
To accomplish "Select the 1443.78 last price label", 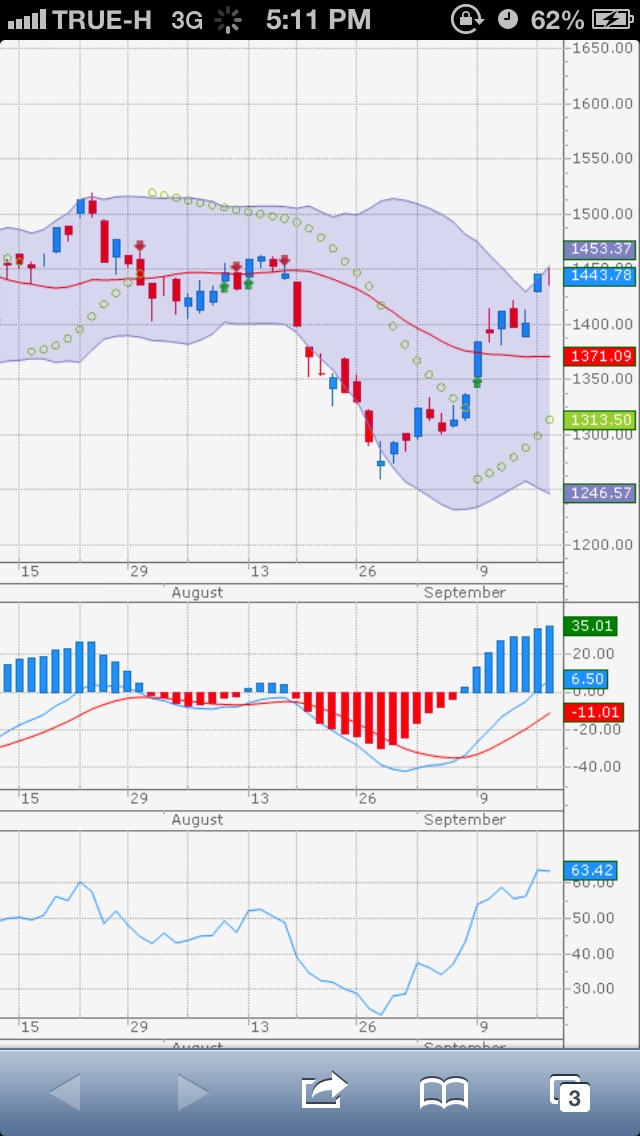I will pyautogui.click(x=600, y=275).
